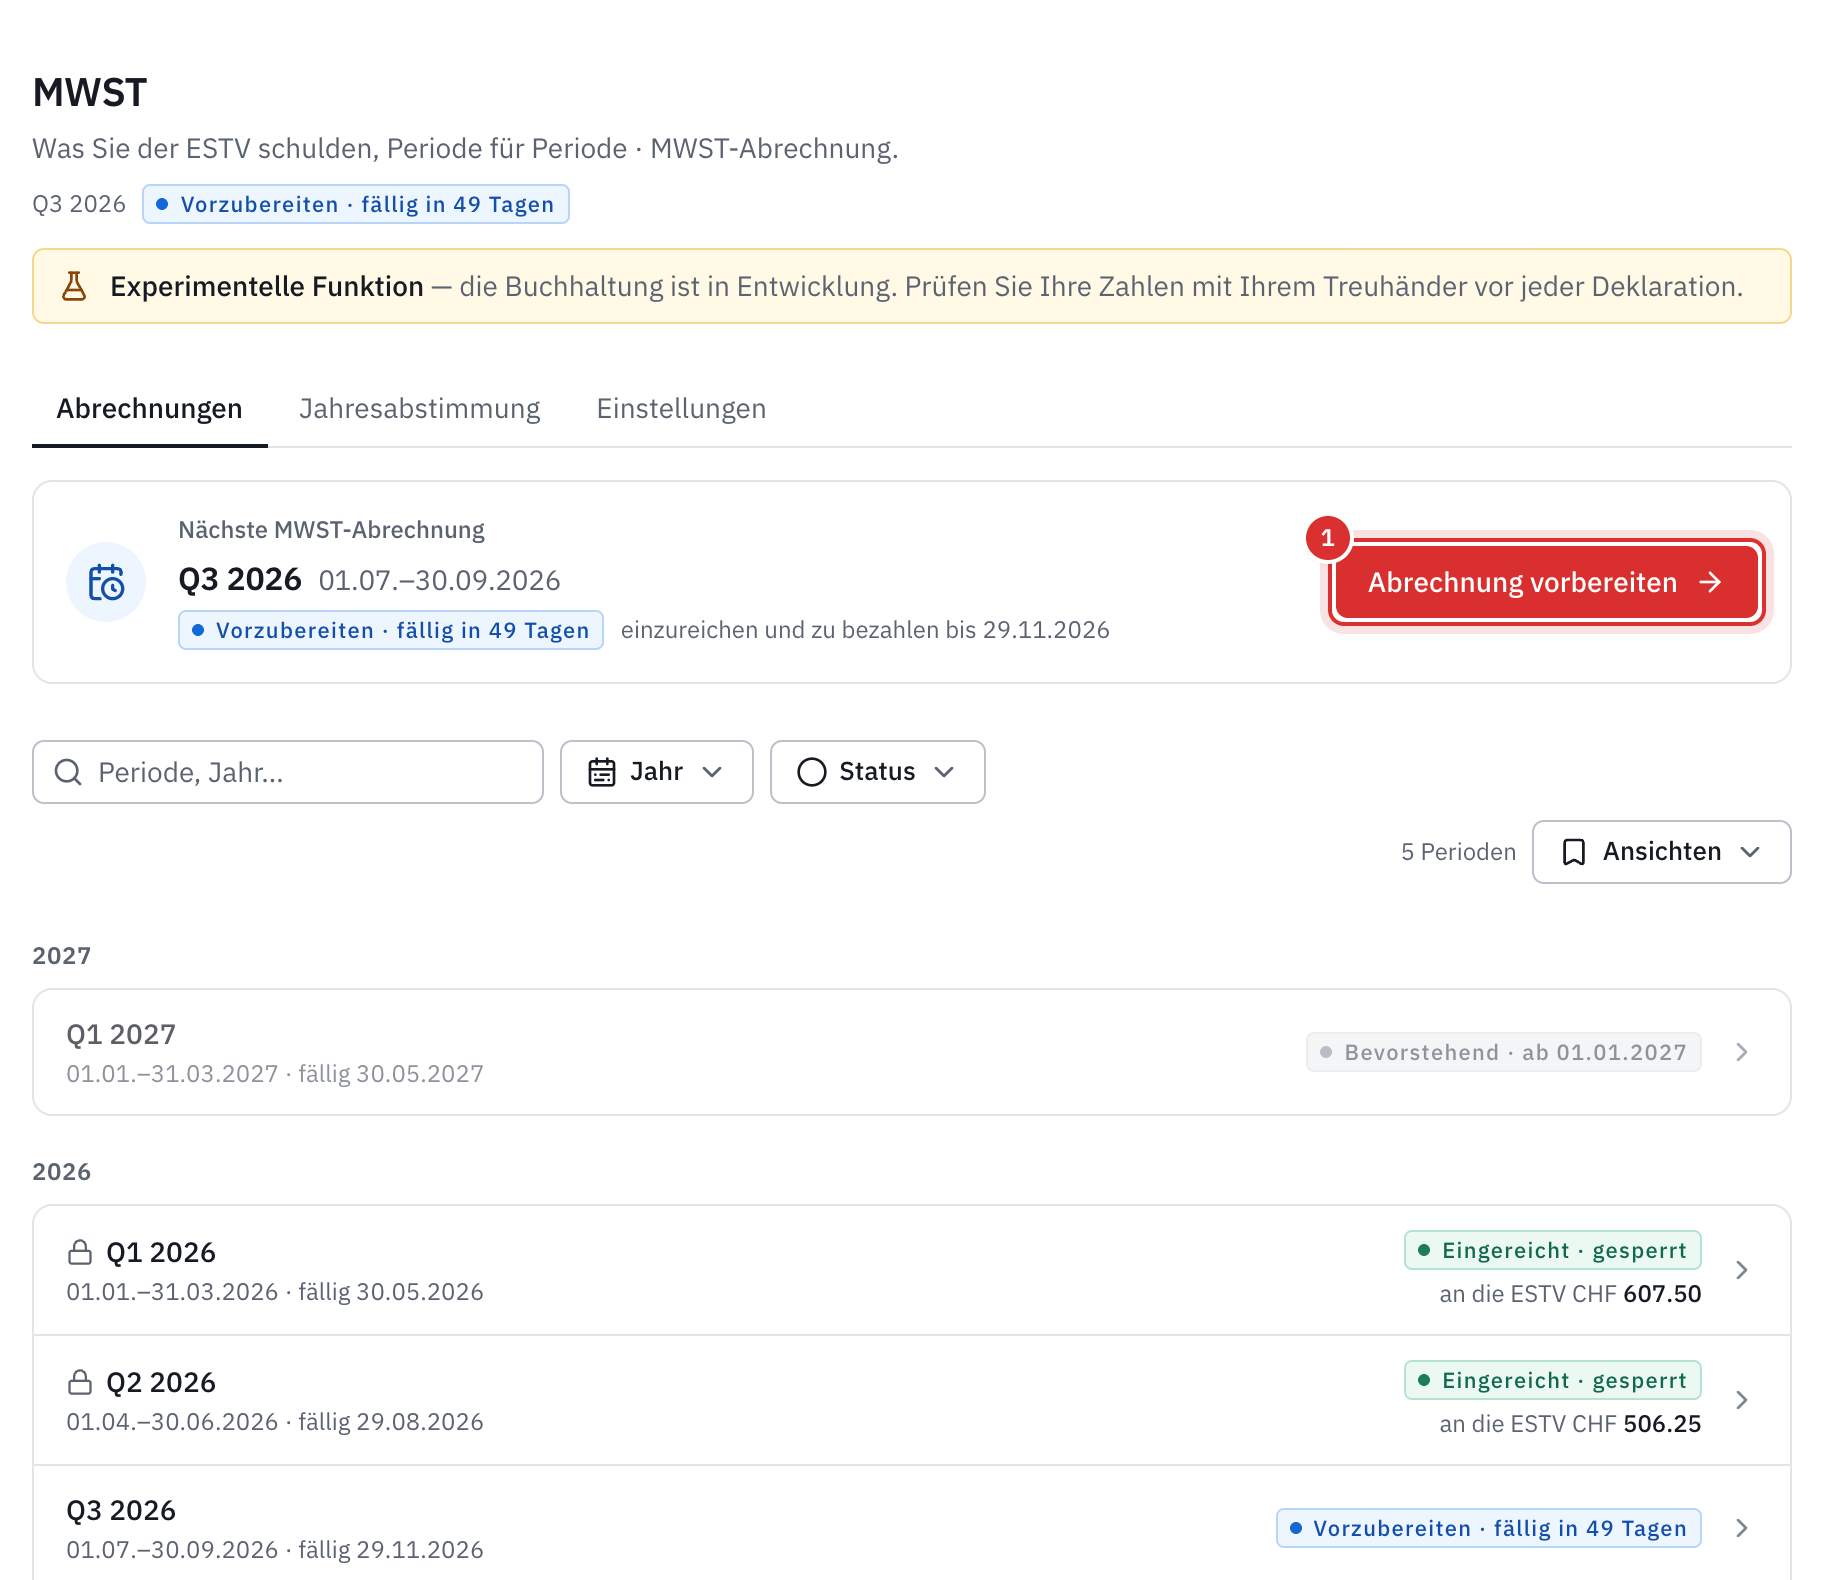
Task: Click the lock icon next to Q2 2026
Action: (x=80, y=1382)
